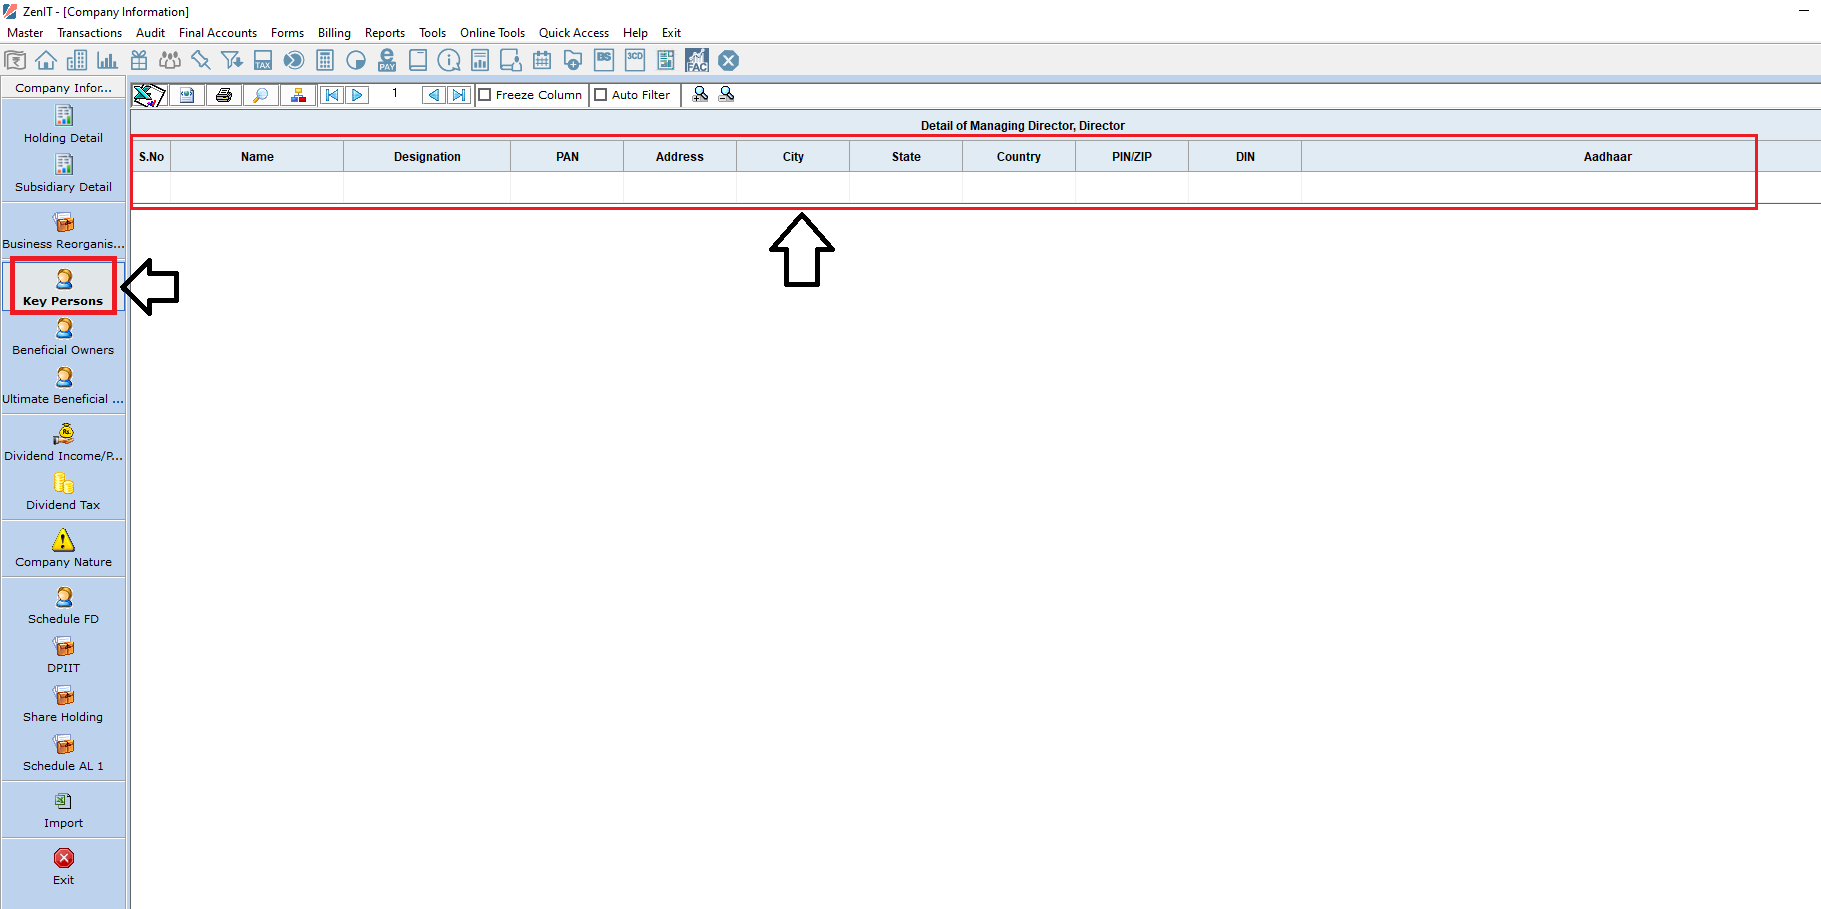The height and width of the screenshot is (909, 1821).
Task: Open the TAX icon in the toolbar
Action: click(263, 61)
